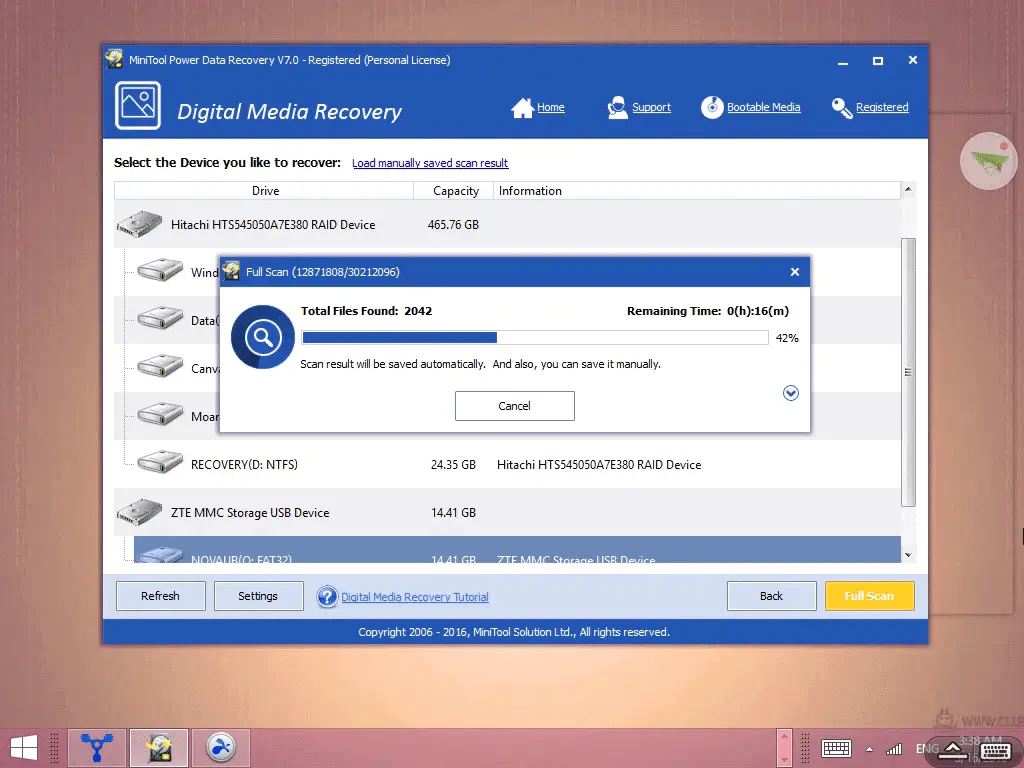Click the floating paper plane icon on the desktop

click(989, 161)
